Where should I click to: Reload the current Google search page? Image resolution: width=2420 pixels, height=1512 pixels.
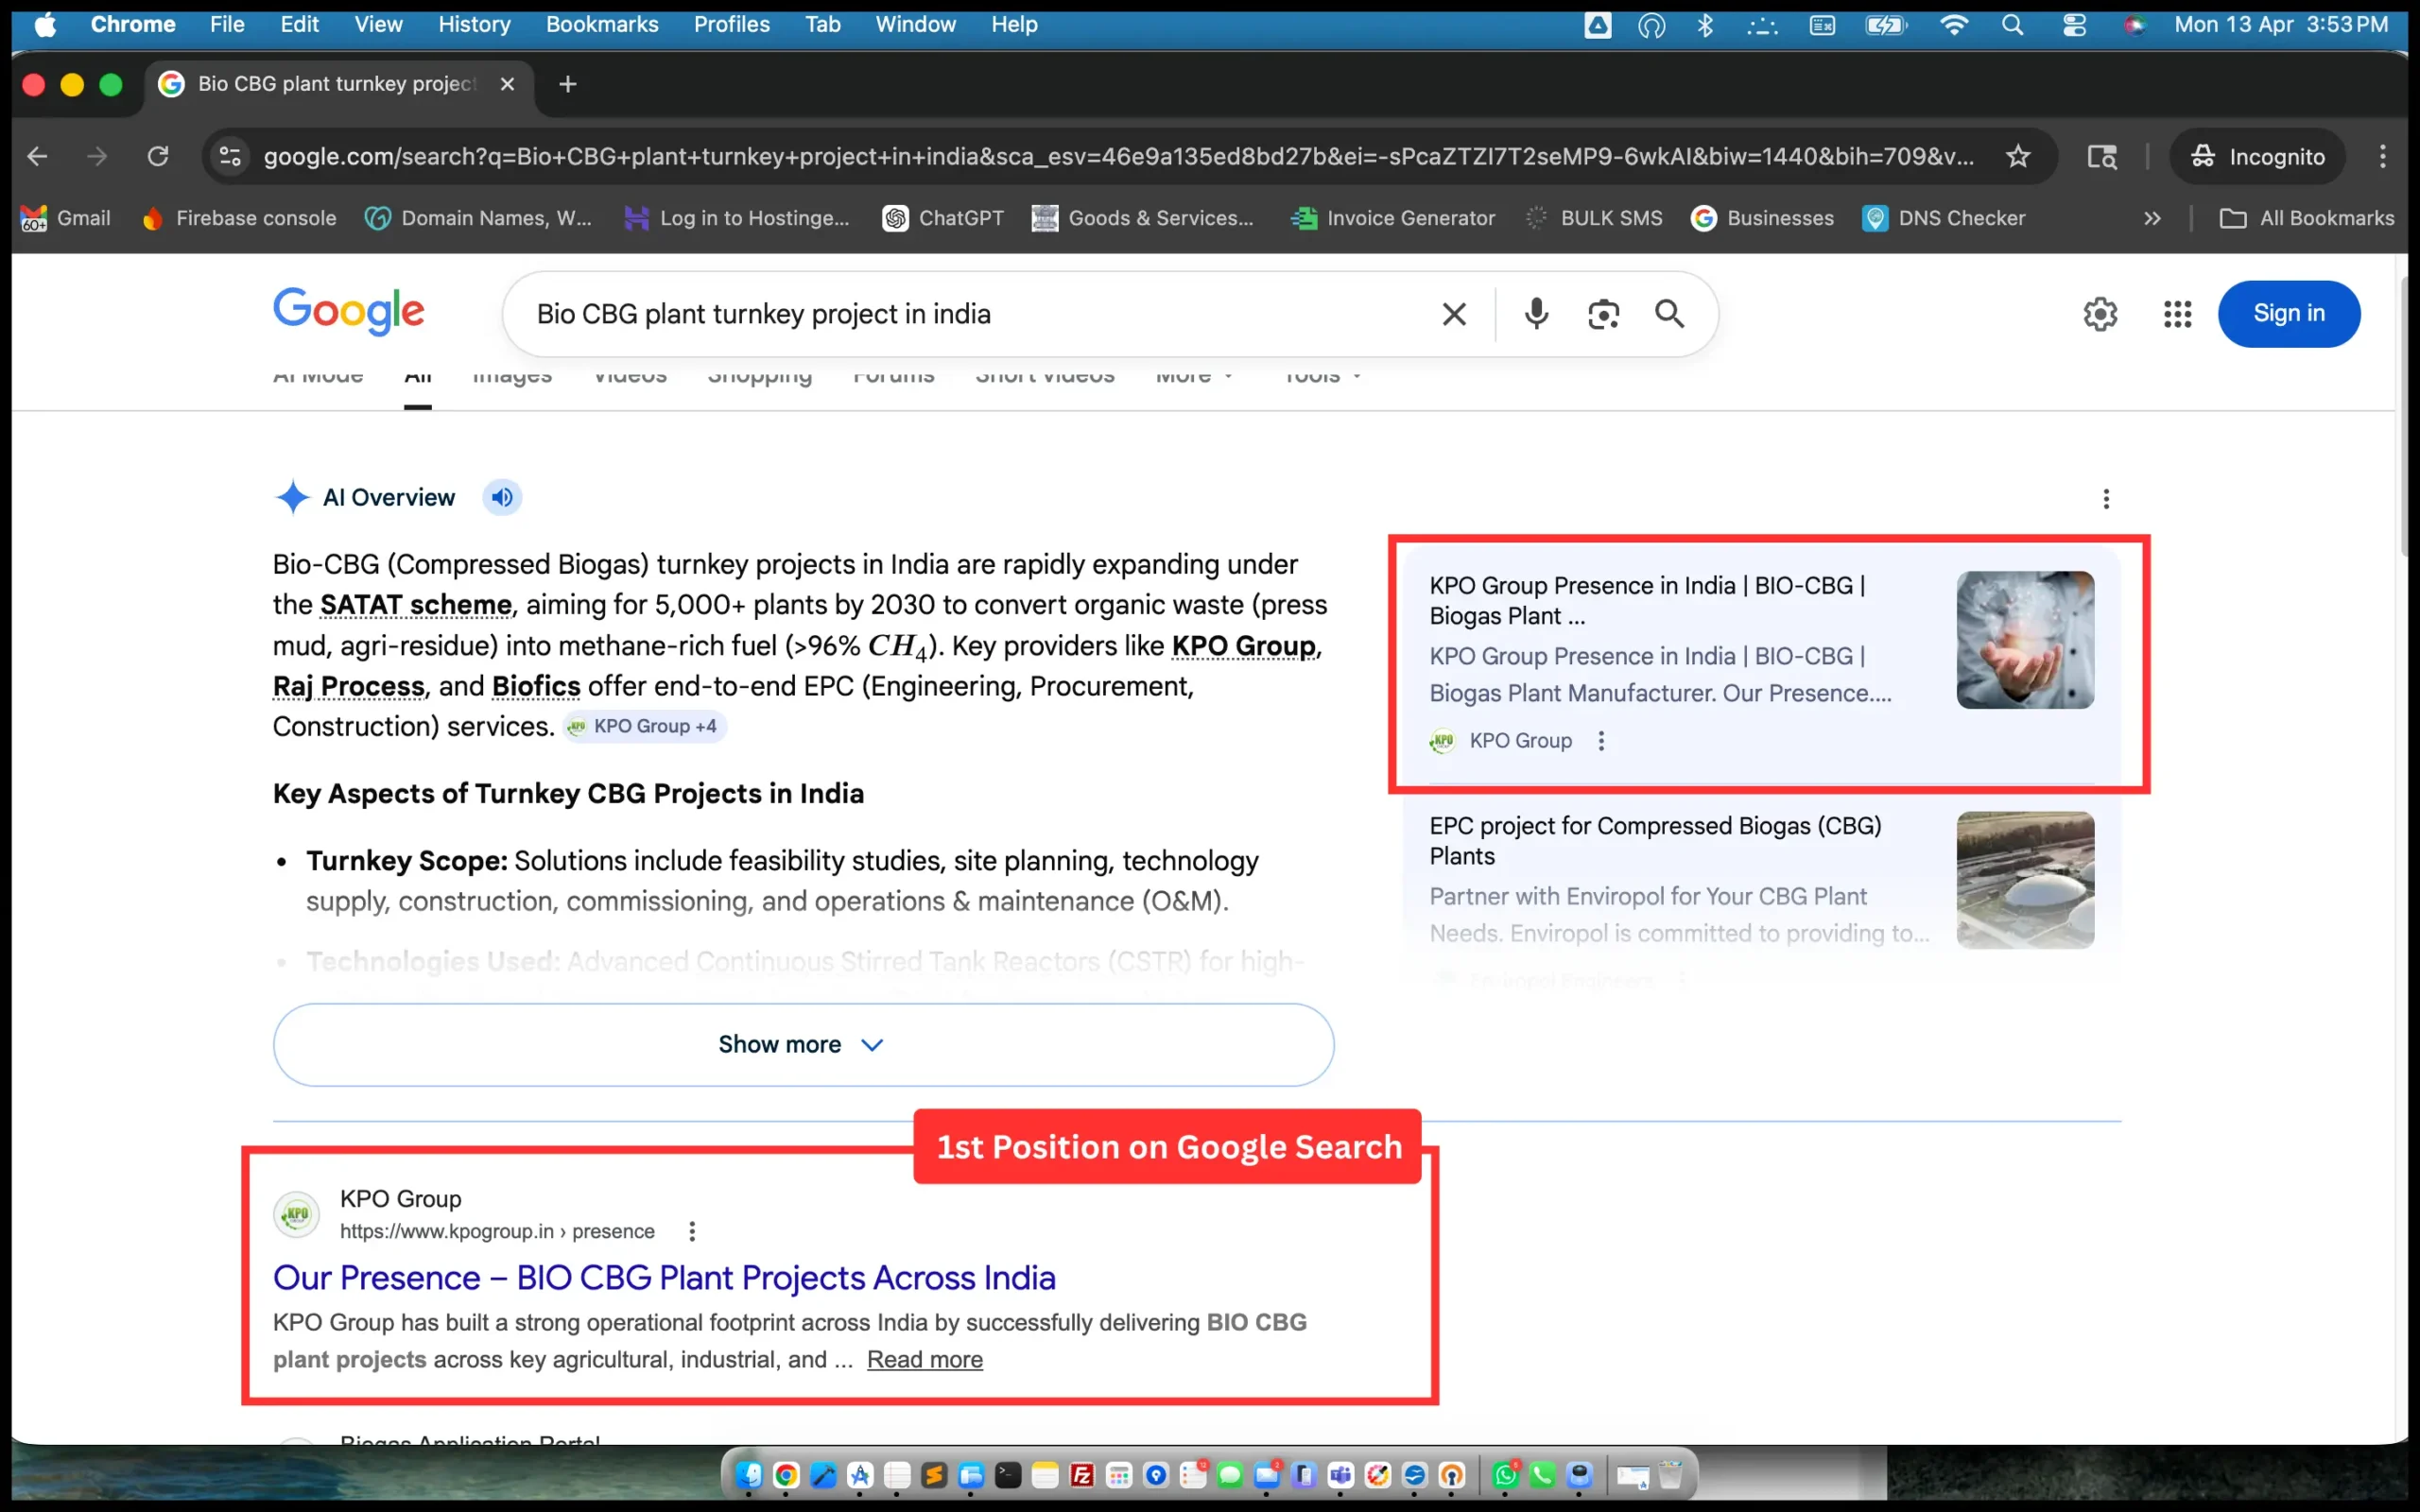(158, 156)
